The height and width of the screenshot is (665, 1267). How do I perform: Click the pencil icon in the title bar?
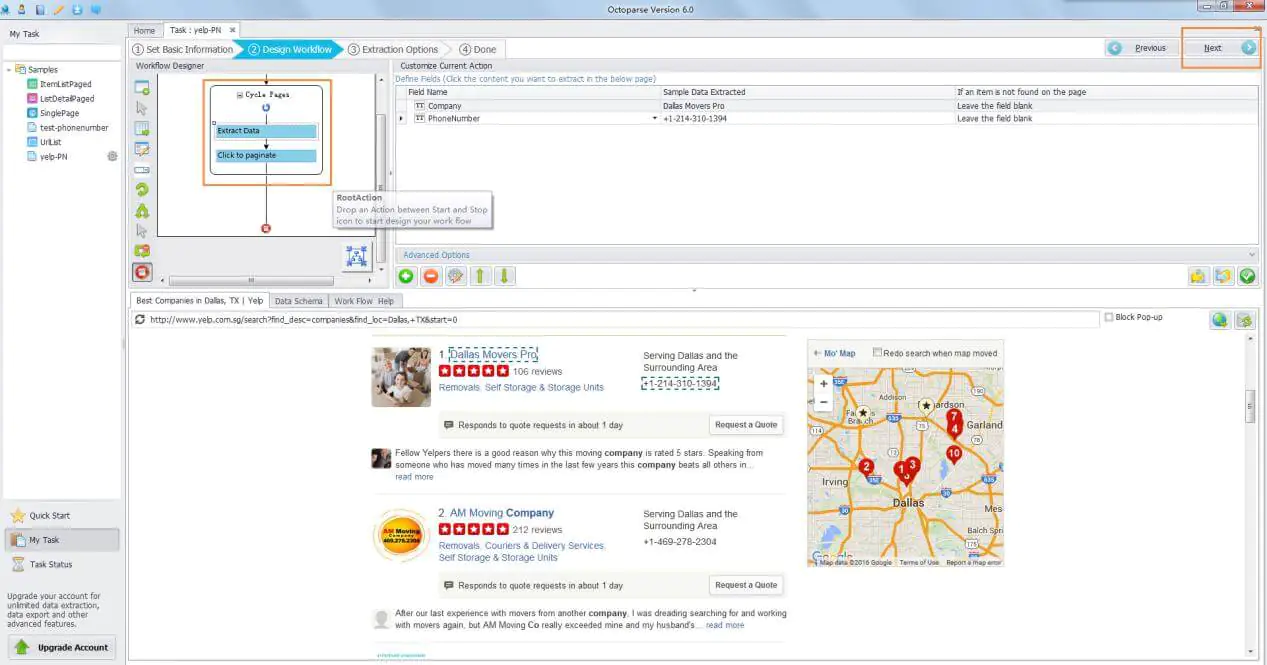(57, 8)
